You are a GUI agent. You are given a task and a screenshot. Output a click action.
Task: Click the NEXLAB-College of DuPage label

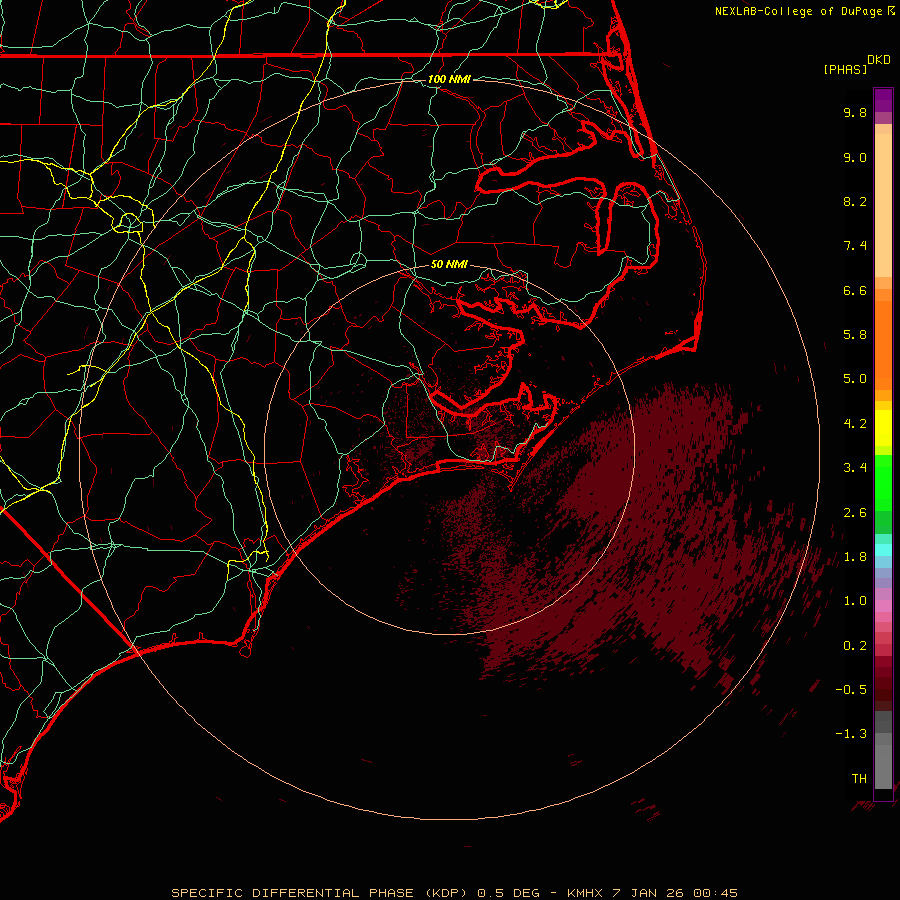point(798,11)
